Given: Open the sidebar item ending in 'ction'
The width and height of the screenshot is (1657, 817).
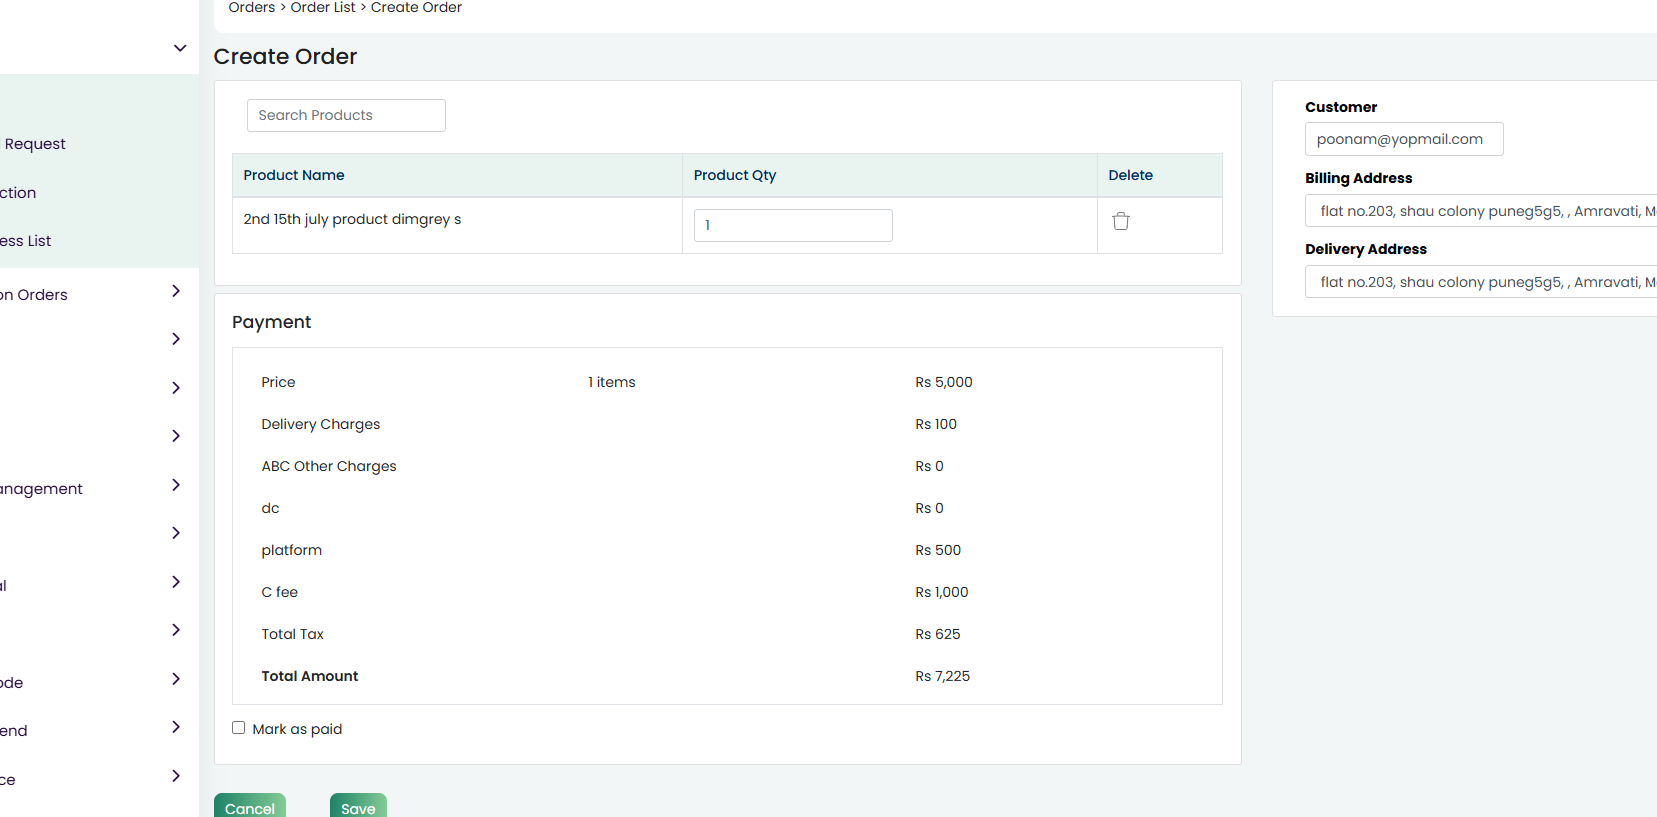Looking at the screenshot, I should click(x=18, y=193).
